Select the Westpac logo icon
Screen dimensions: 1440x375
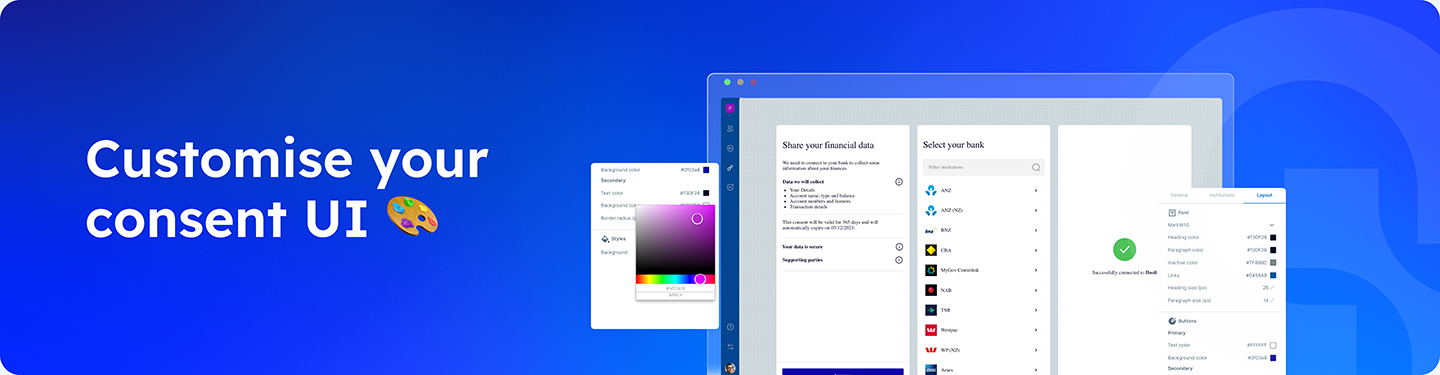point(931,329)
